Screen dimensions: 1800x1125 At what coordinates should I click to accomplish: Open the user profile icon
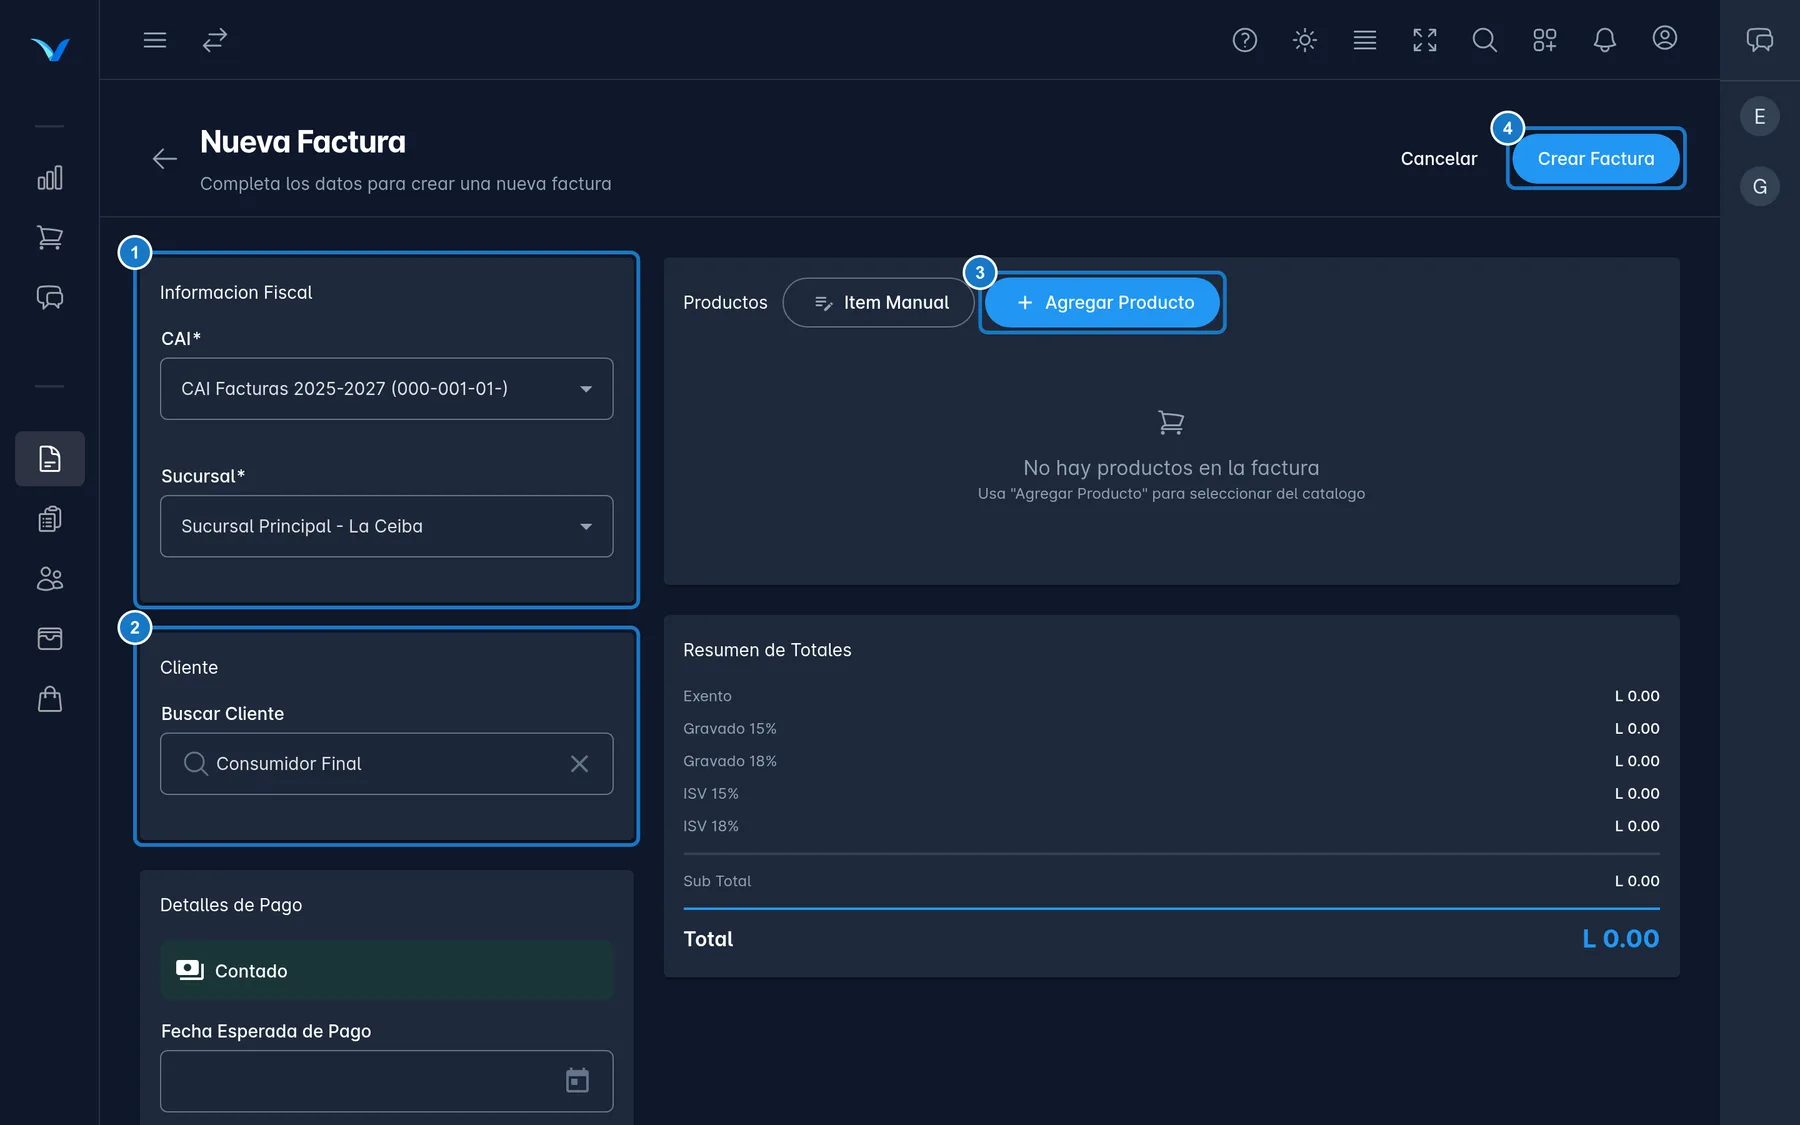coord(1665,38)
